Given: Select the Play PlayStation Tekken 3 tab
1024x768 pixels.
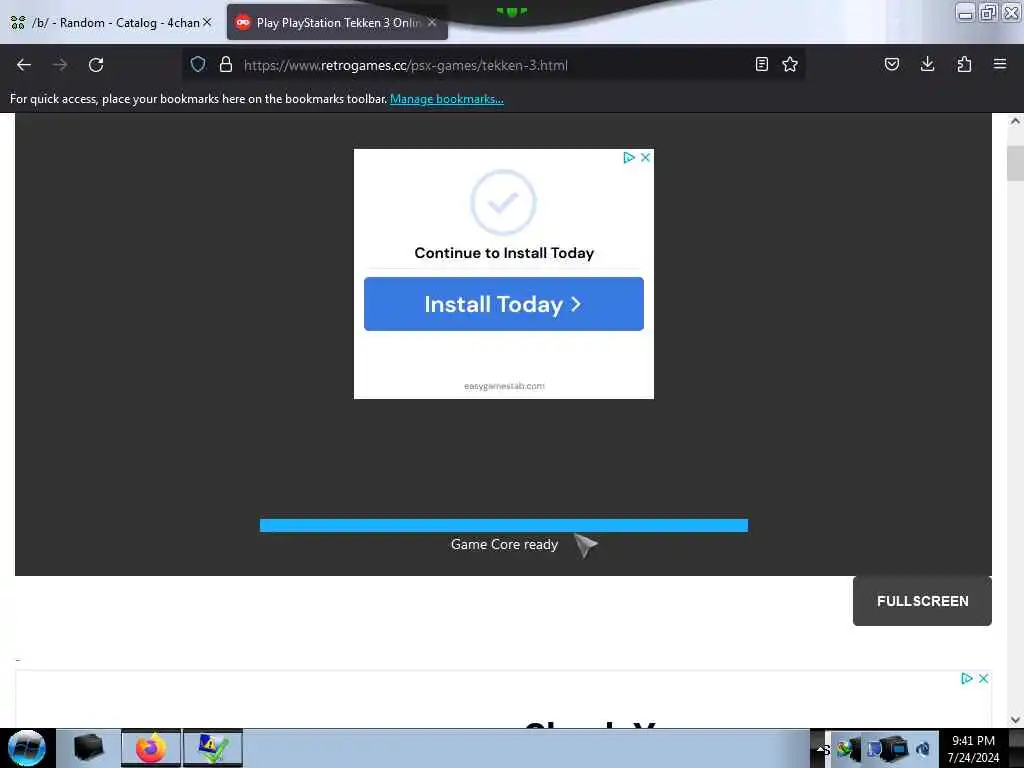Looking at the screenshot, I should [x=337, y=23].
